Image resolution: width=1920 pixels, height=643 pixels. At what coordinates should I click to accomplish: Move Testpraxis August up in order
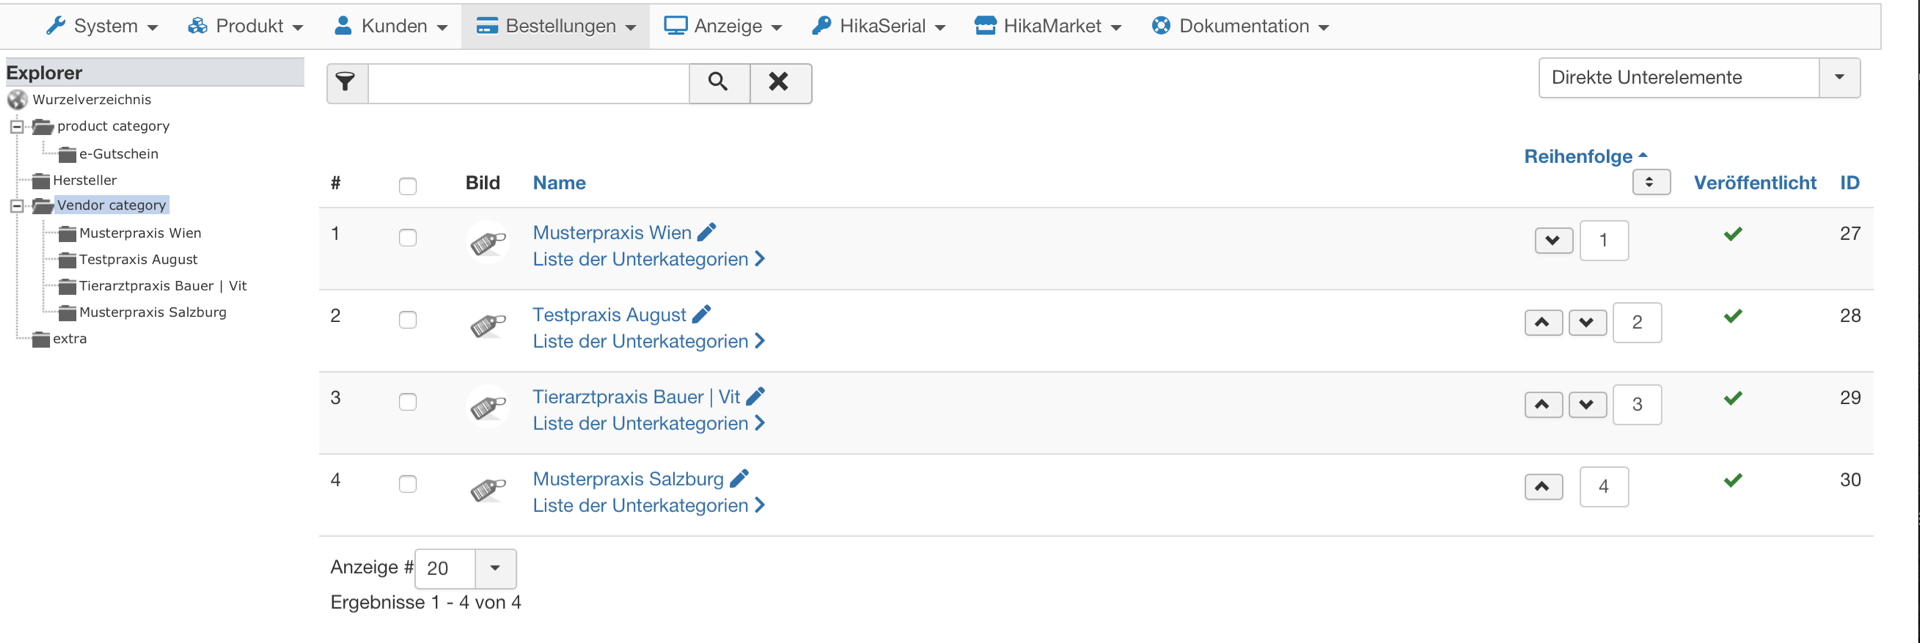[x=1542, y=322]
